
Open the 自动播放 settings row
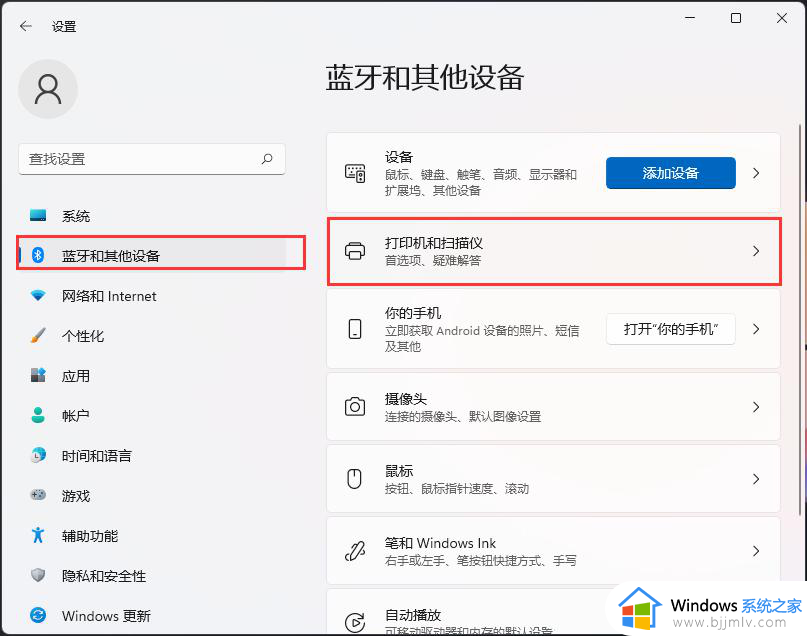pos(554,612)
